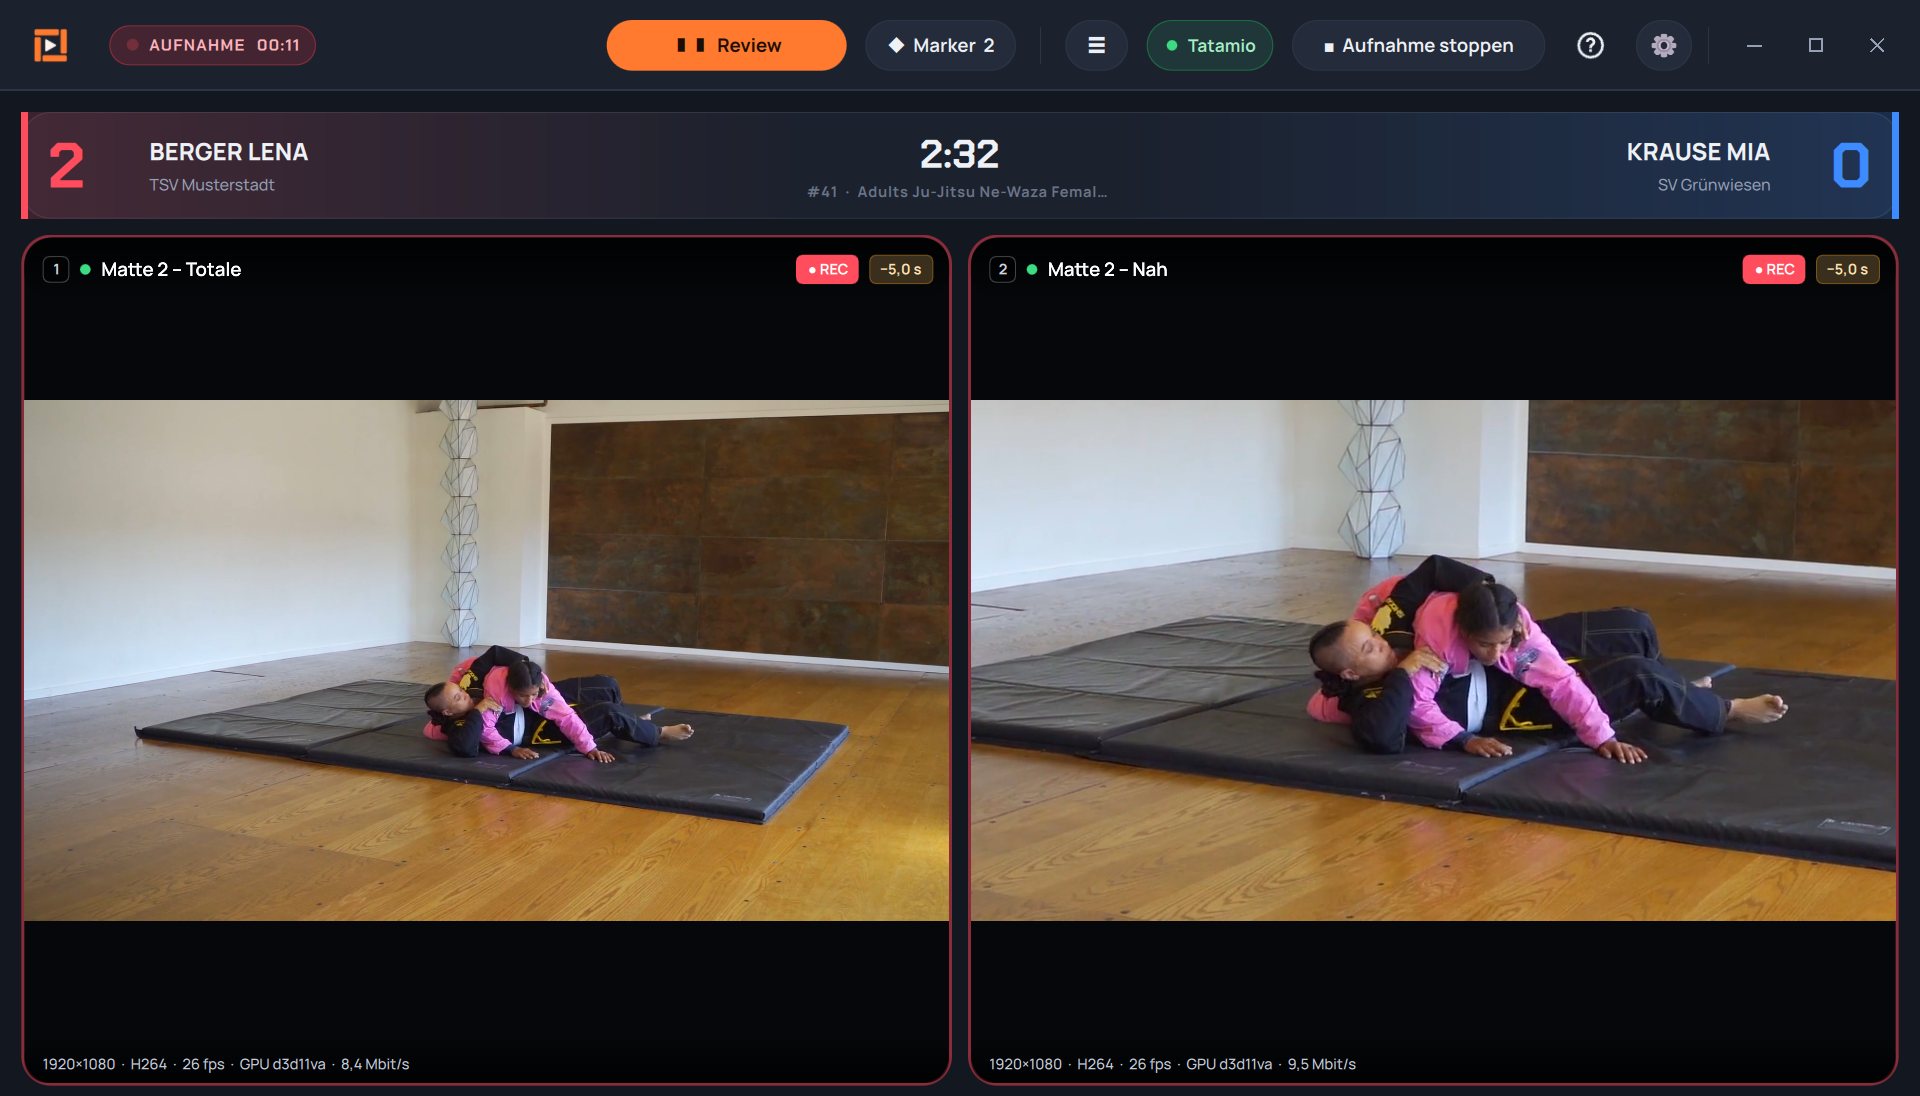Click blue score 0 for Krause Mia
Viewport: 1920px width, 1096px height.
click(x=1850, y=166)
